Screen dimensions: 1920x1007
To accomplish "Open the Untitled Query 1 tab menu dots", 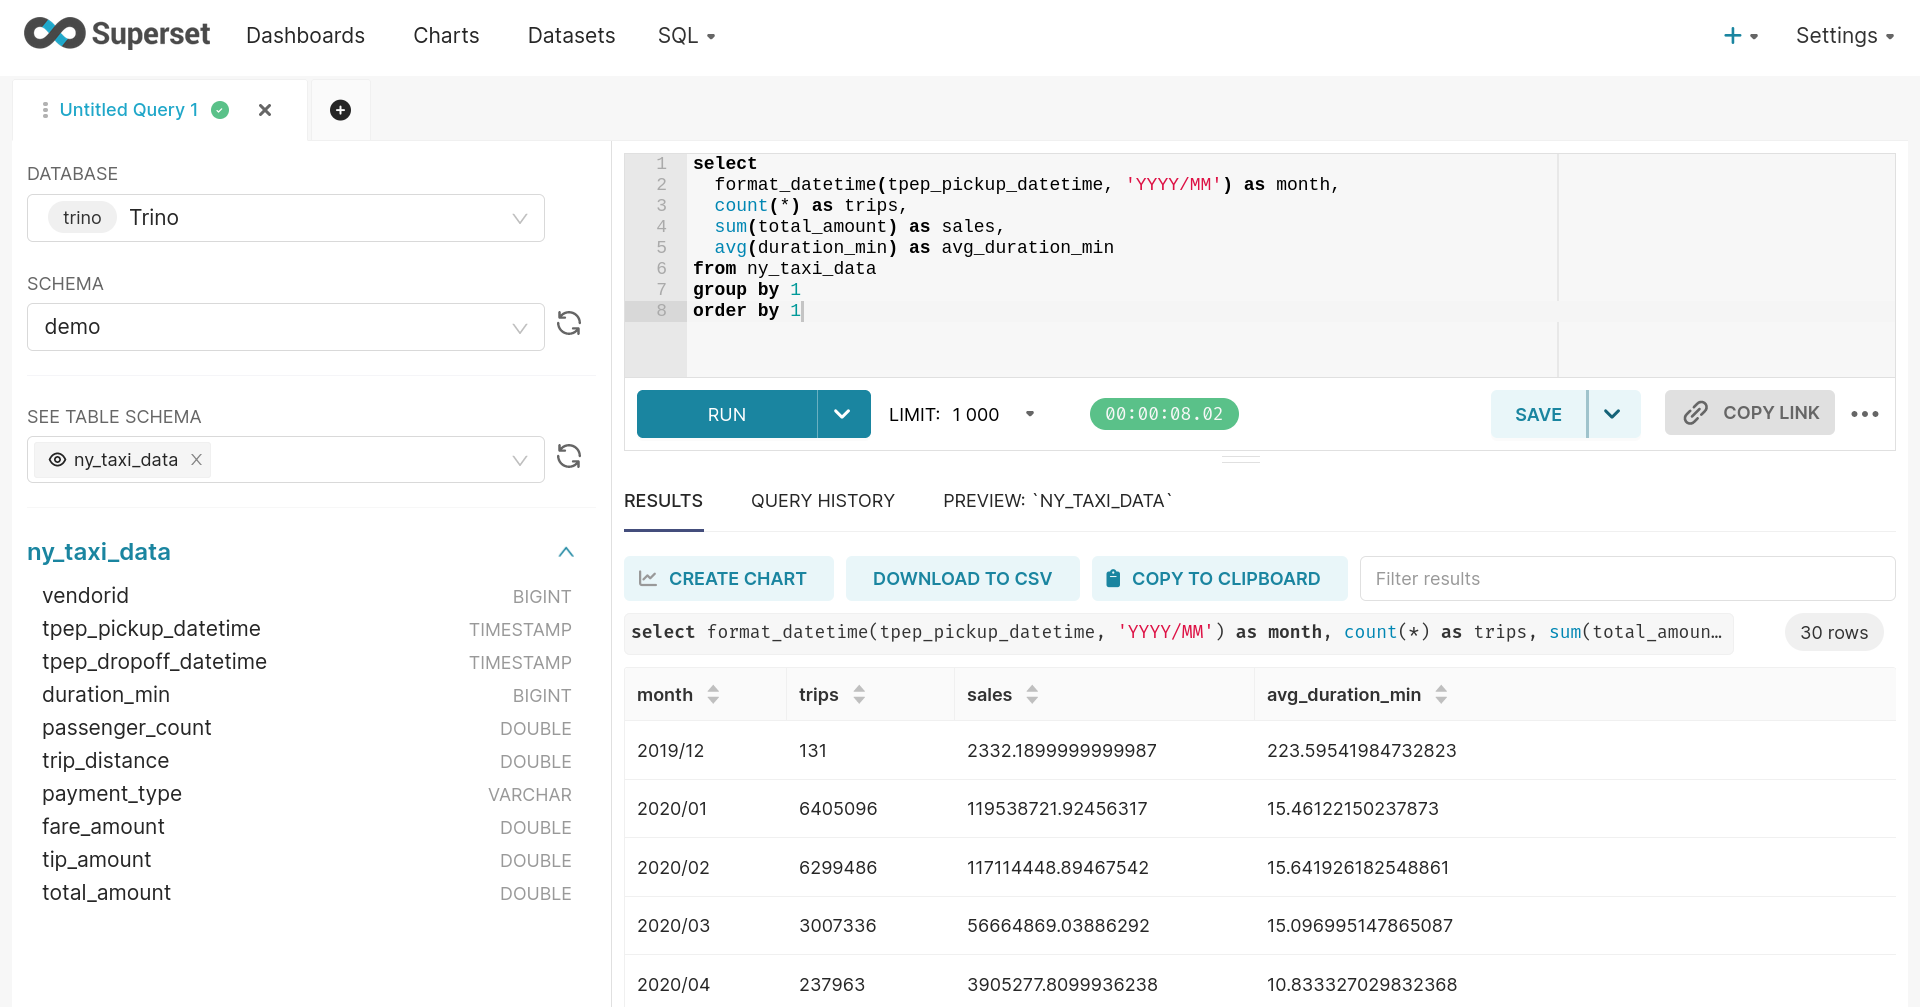I will pos(45,110).
